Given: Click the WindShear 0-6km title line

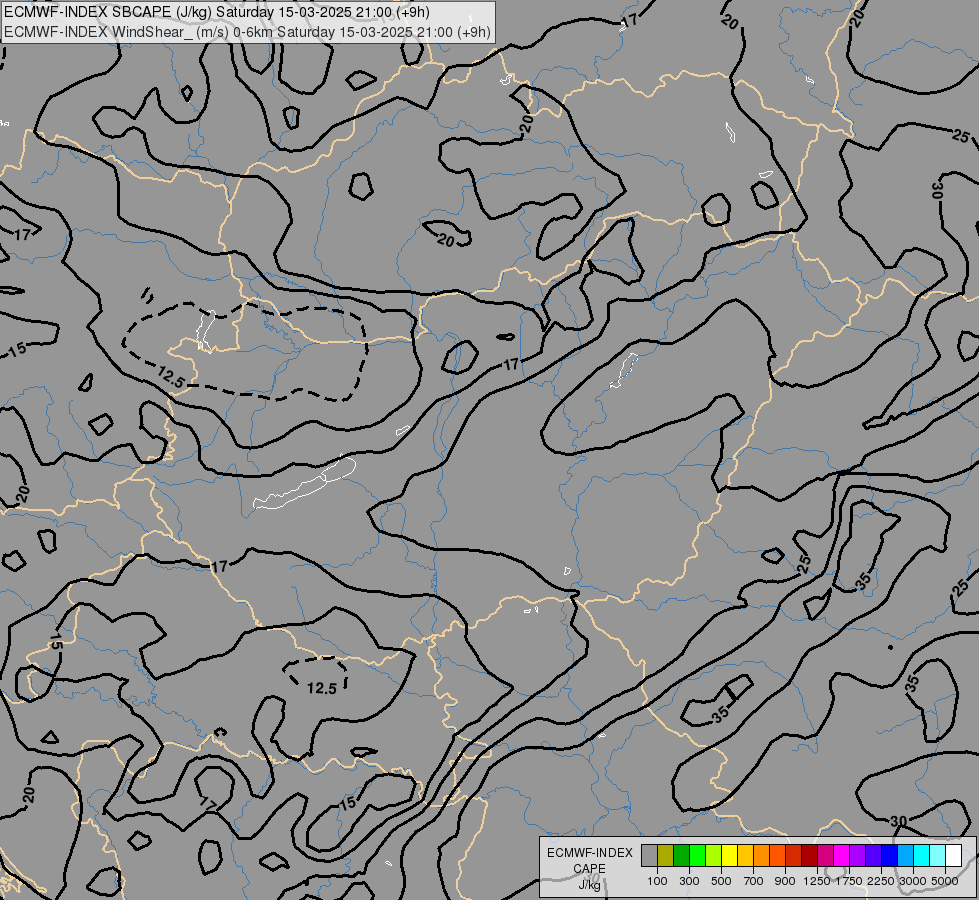Looking at the screenshot, I should tap(247, 32).
